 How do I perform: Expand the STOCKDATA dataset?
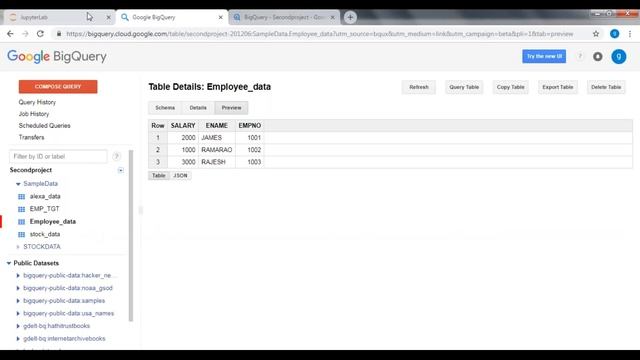click(18, 247)
